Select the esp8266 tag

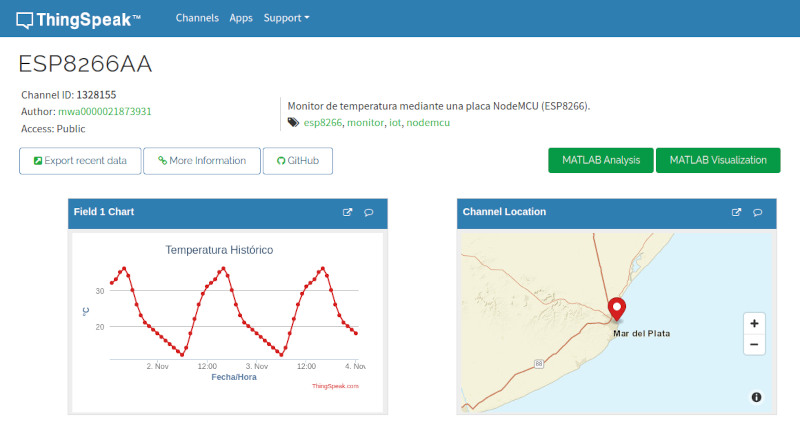pos(323,122)
